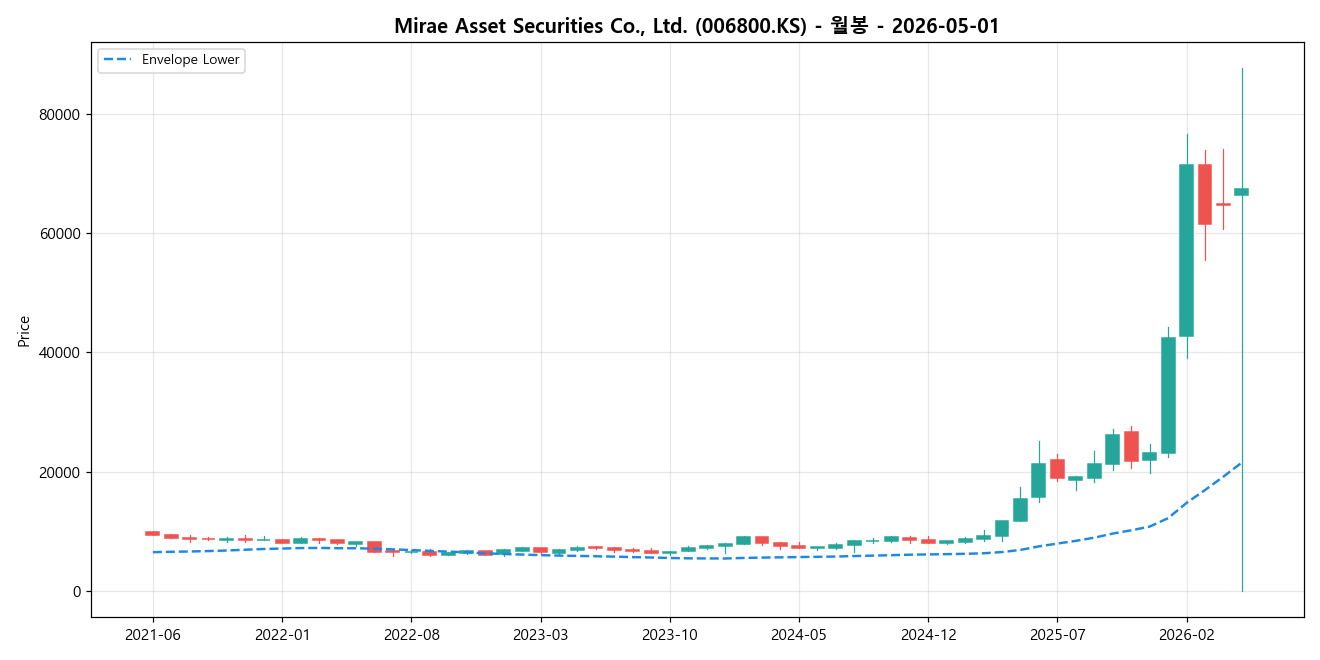Click the 80000 y-axis tick label
Image resolution: width=1320 pixels, height=660 pixels.
tap(60, 114)
